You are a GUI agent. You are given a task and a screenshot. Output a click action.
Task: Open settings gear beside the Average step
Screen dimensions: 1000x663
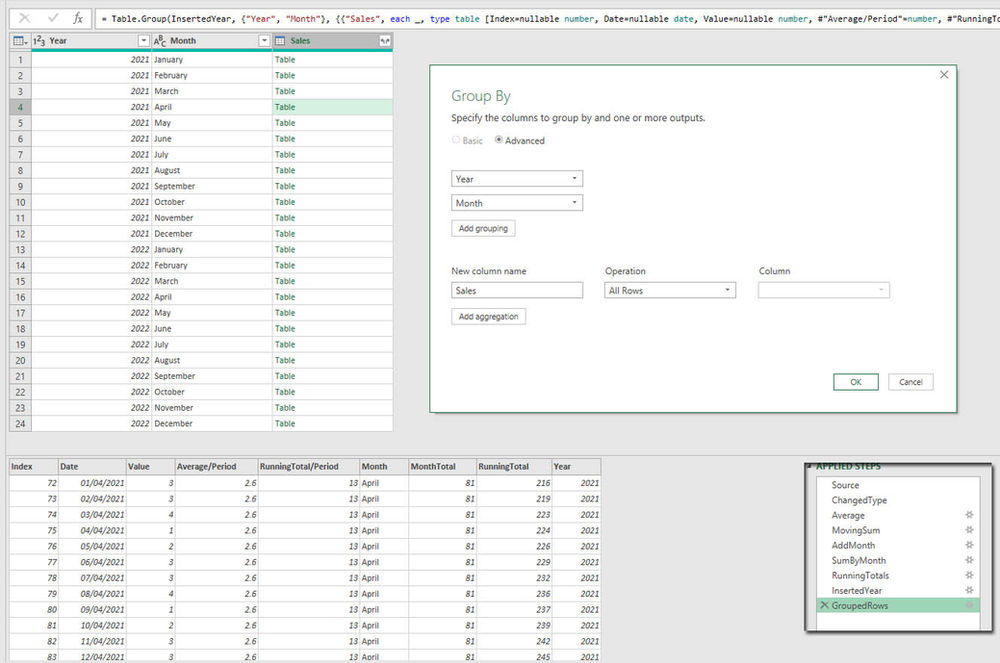pyautogui.click(x=968, y=514)
